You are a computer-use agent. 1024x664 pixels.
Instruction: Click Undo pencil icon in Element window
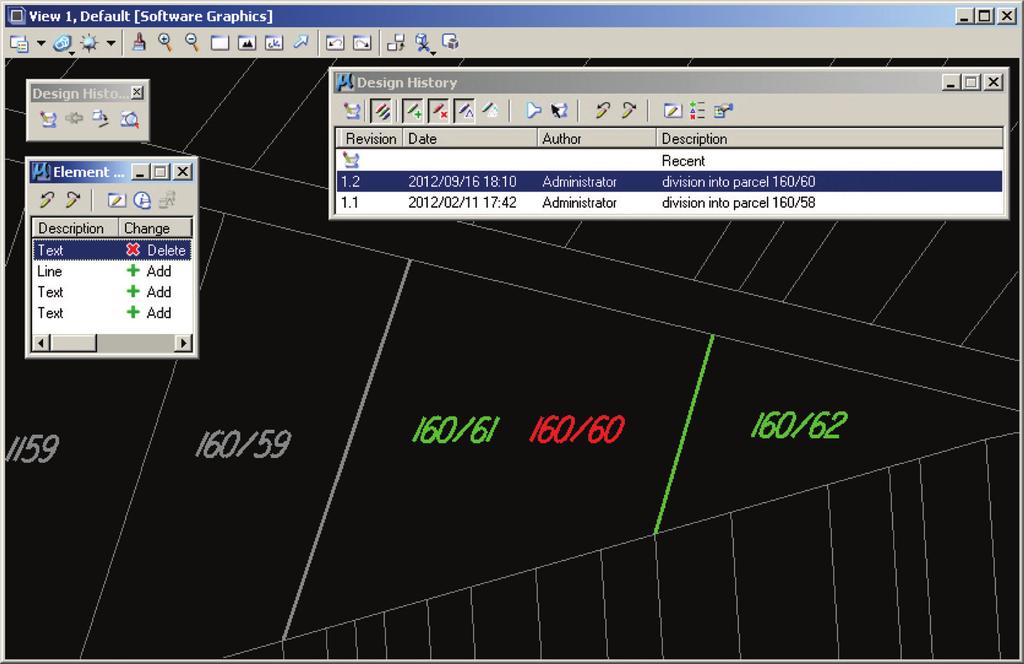pyautogui.click(x=46, y=200)
